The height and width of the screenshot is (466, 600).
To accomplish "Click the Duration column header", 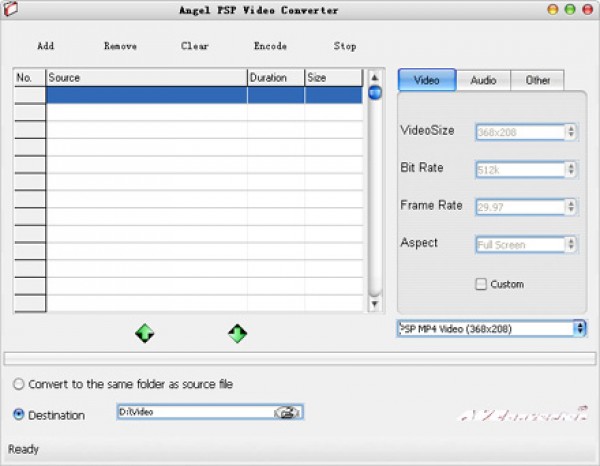I will coord(276,78).
